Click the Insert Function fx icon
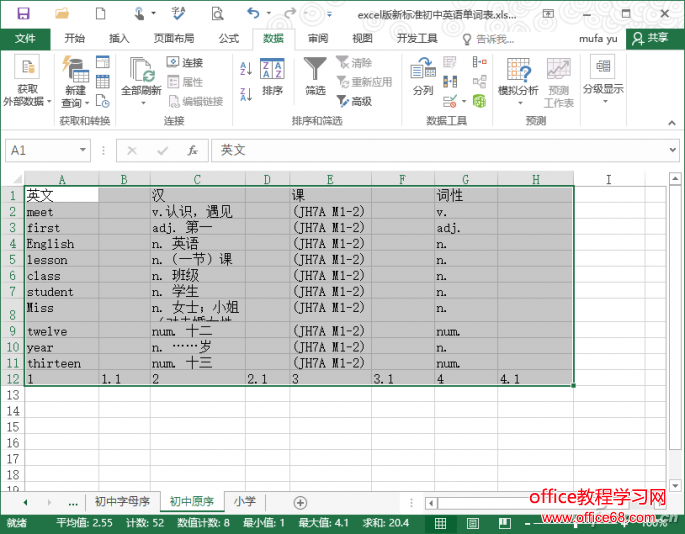Screen dimensions: 685x534 coord(192,151)
